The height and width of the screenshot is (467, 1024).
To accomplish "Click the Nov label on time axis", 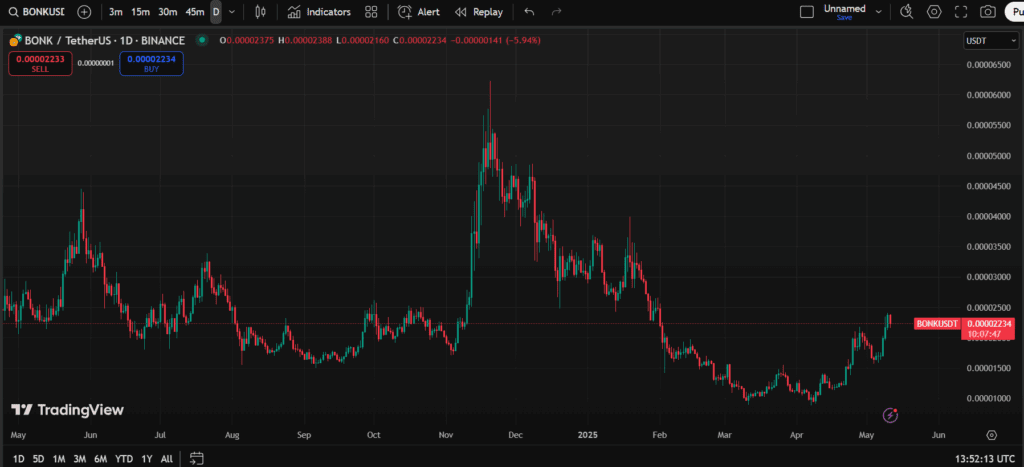I will click(446, 435).
